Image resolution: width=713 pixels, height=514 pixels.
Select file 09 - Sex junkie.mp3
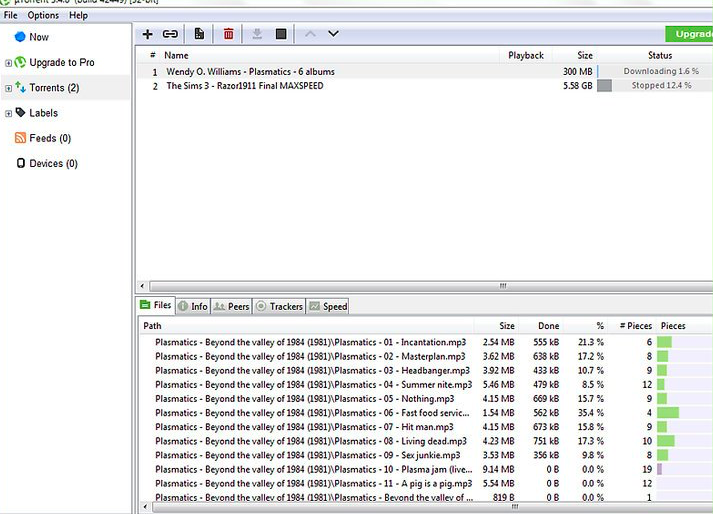[x=307, y=455]
